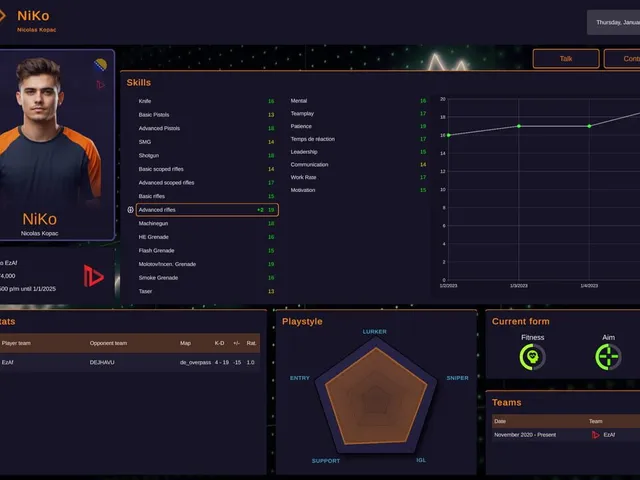Click LURKER label on playstyle chart
The image size is (640, 480).
[x=375, y=332]
